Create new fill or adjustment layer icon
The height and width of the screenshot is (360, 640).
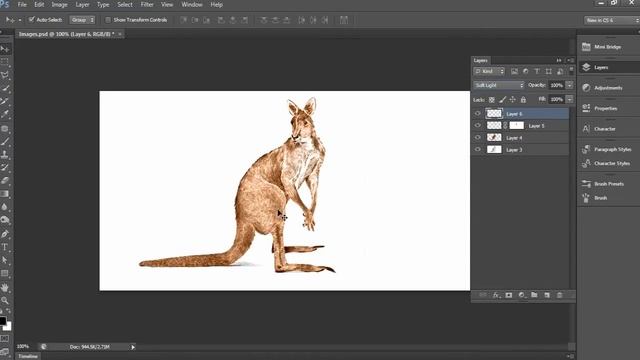[x=522, y=295]
